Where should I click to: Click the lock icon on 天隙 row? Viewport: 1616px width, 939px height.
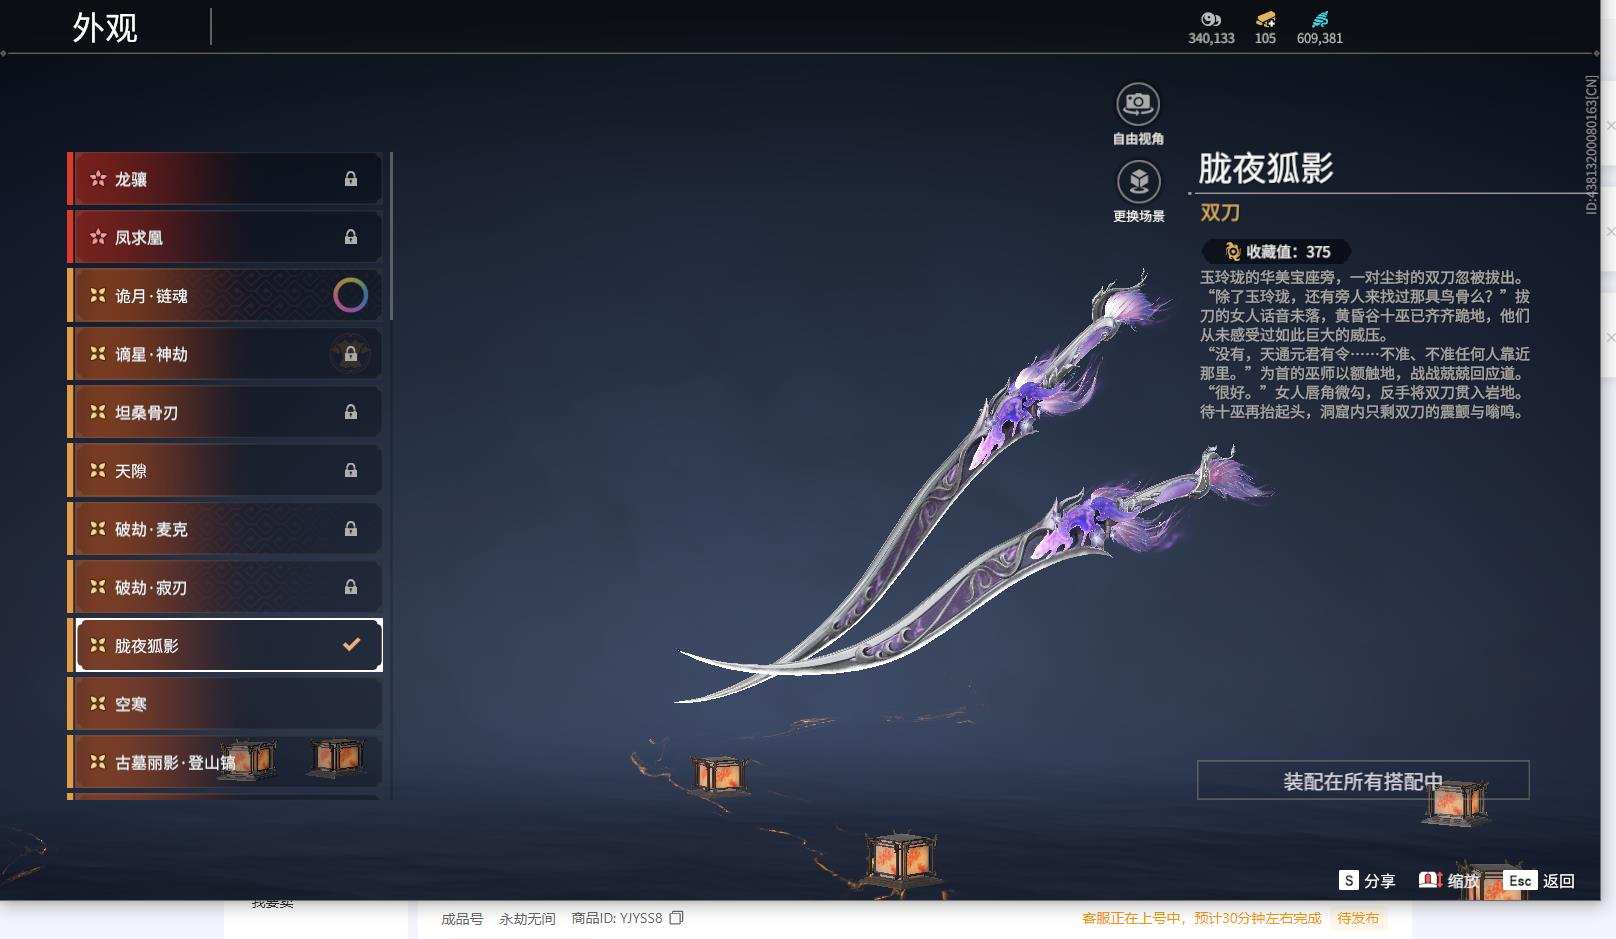(351, 470)
